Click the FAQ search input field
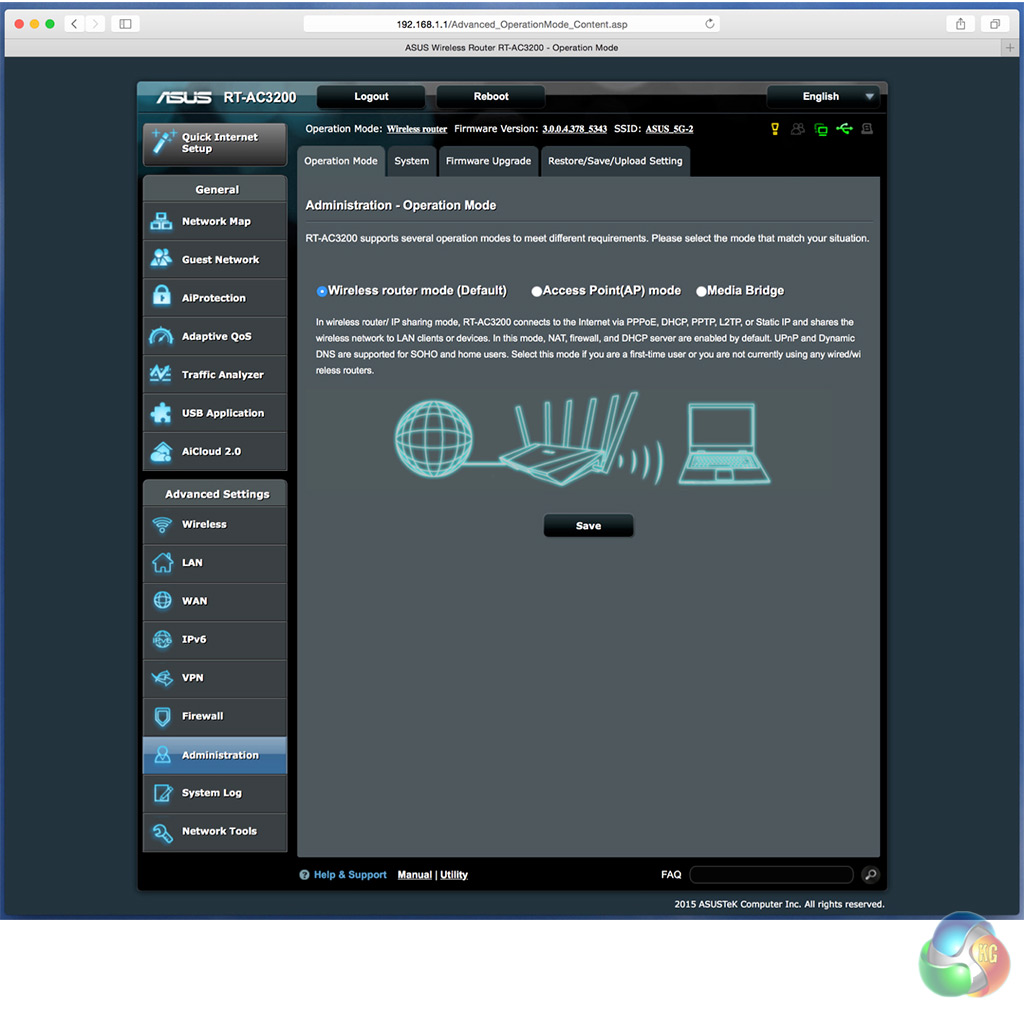Screen dimensions: 1024x1014 (771, 875)
